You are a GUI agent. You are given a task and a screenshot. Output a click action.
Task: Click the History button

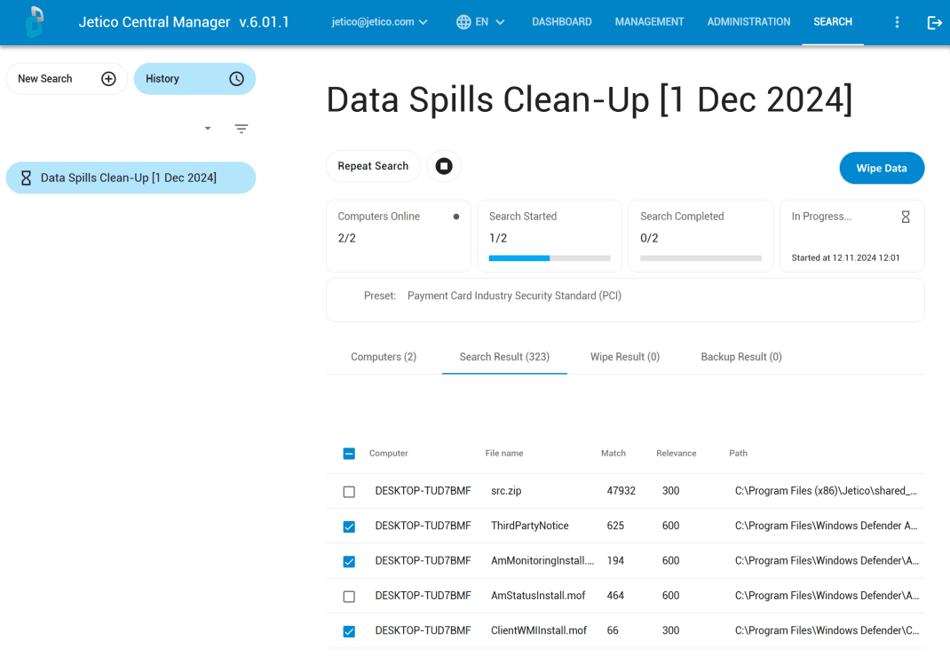[x=194, y=79]
